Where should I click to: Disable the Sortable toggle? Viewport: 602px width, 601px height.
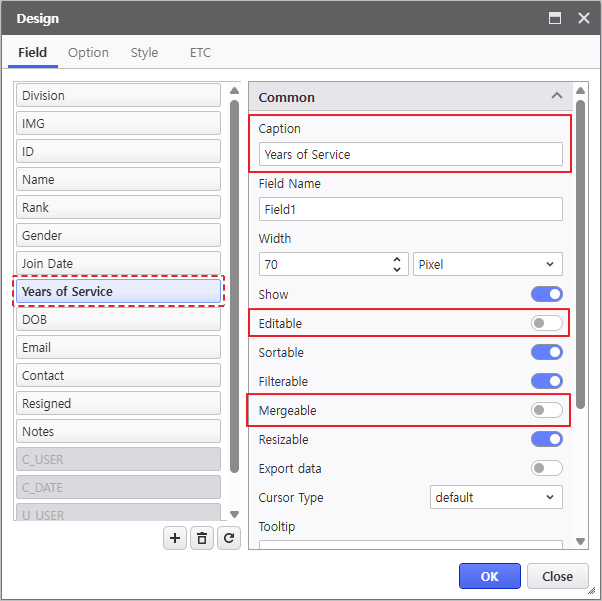pyautogui.click(x=547, y=352)
